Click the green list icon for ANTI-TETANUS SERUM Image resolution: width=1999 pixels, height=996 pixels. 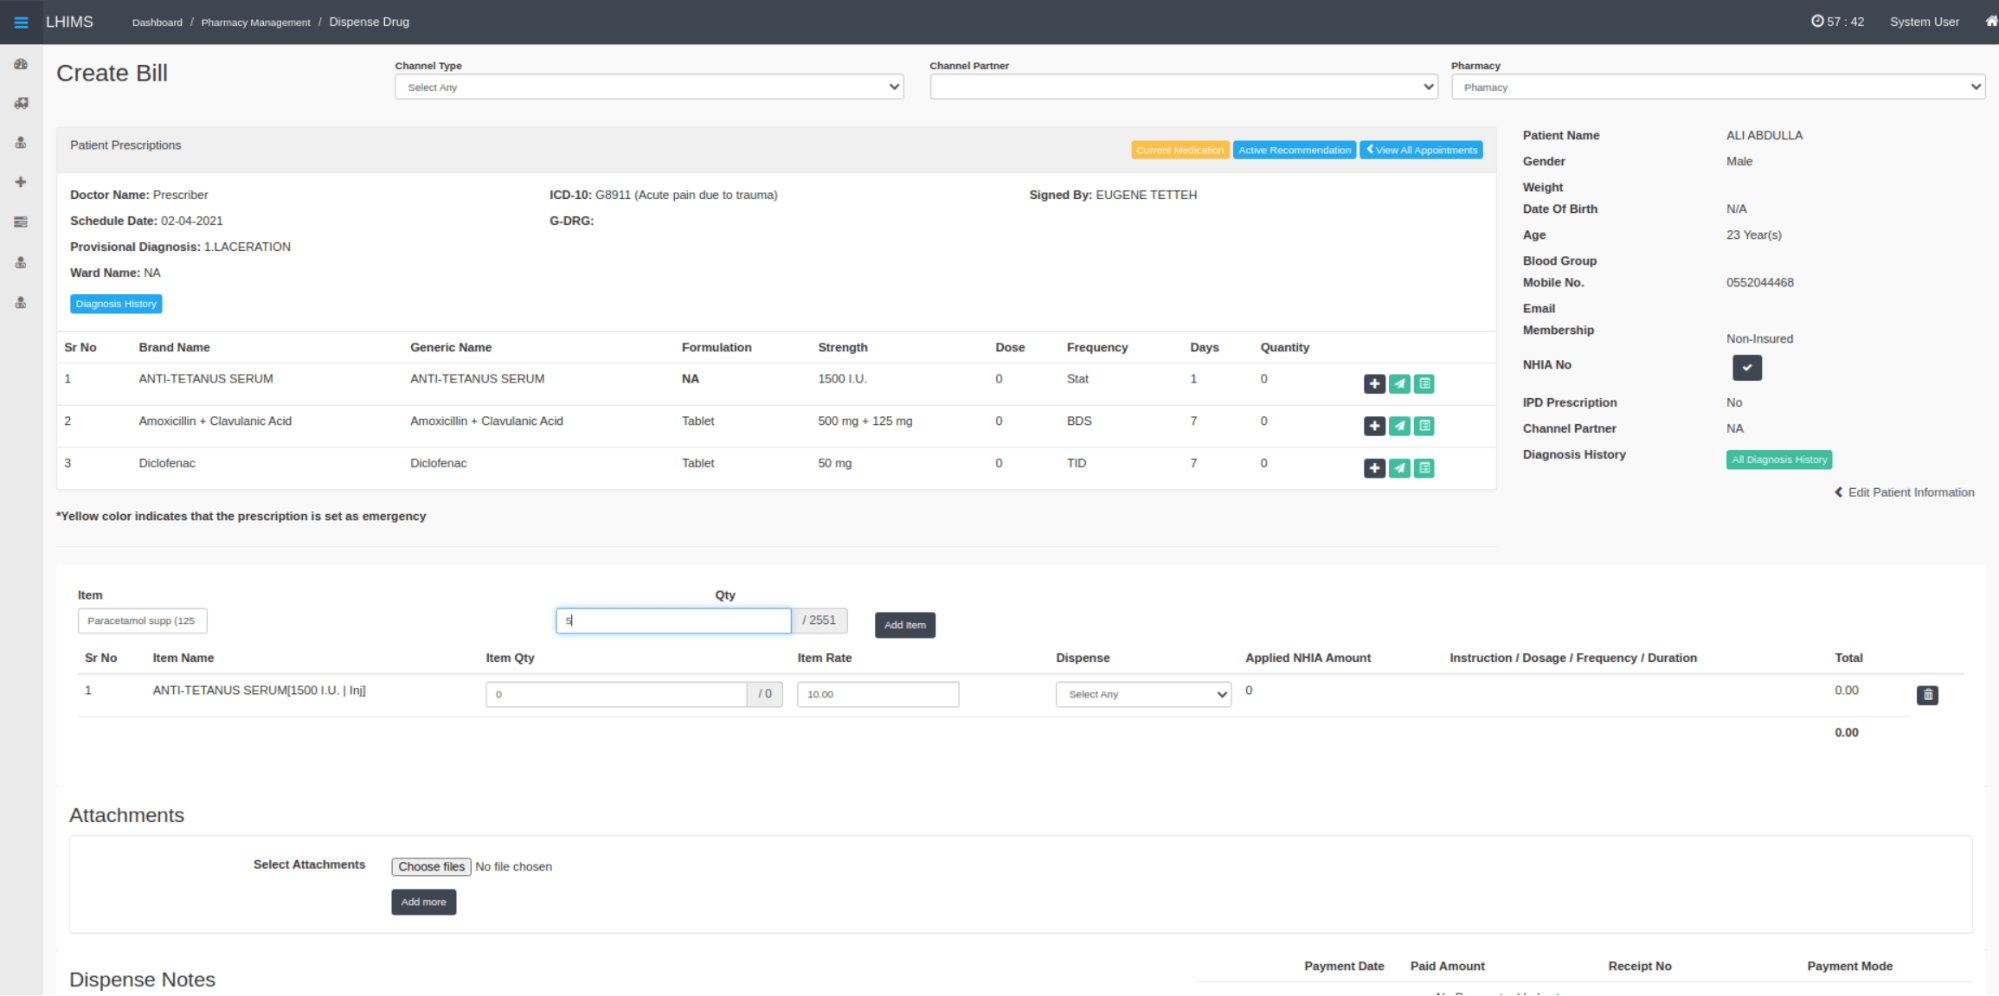[x=1424, y=384]
